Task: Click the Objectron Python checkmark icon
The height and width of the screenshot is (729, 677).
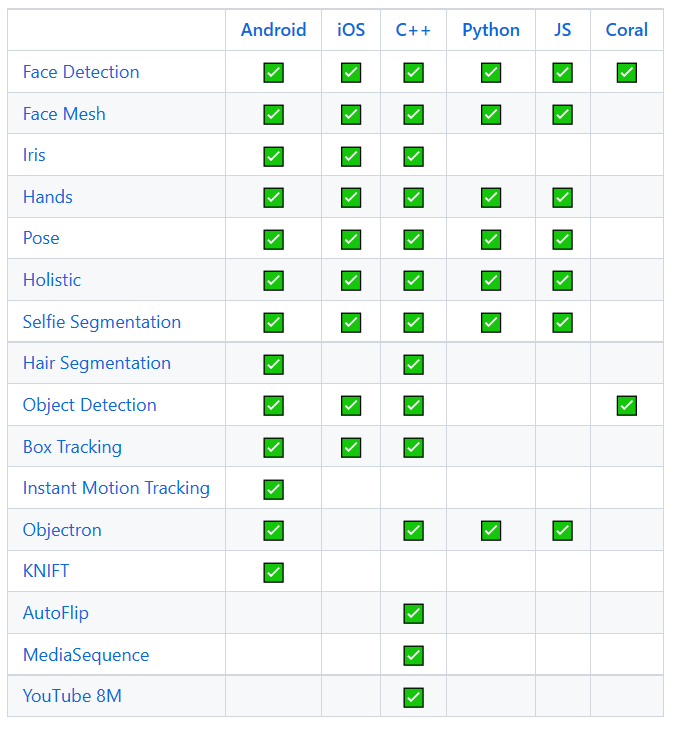Action: click(491, 530)
